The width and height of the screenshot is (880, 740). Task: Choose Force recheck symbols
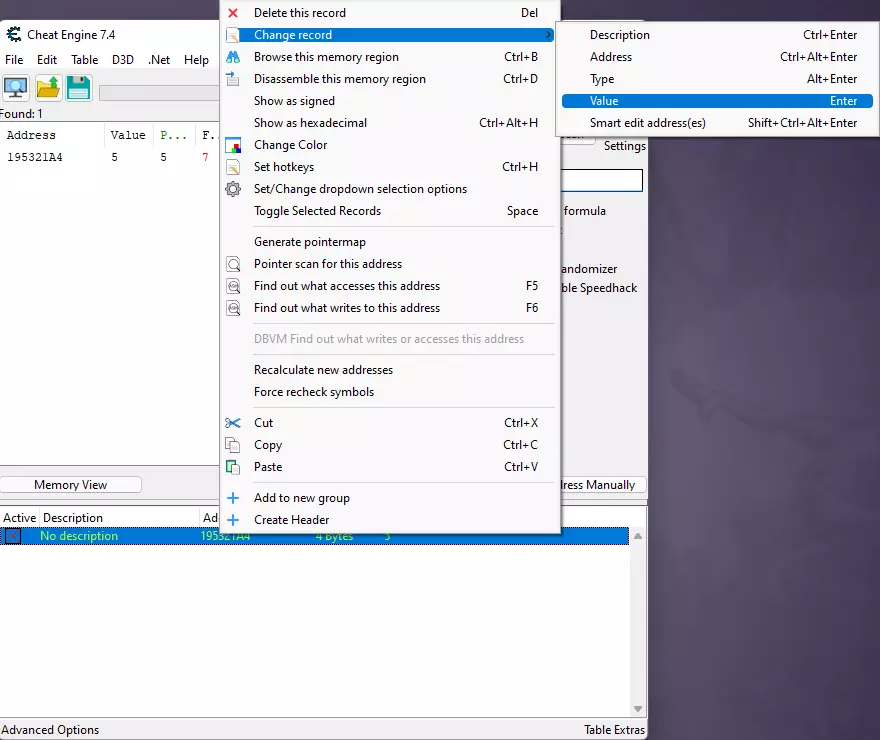click(x=390, y=392)
